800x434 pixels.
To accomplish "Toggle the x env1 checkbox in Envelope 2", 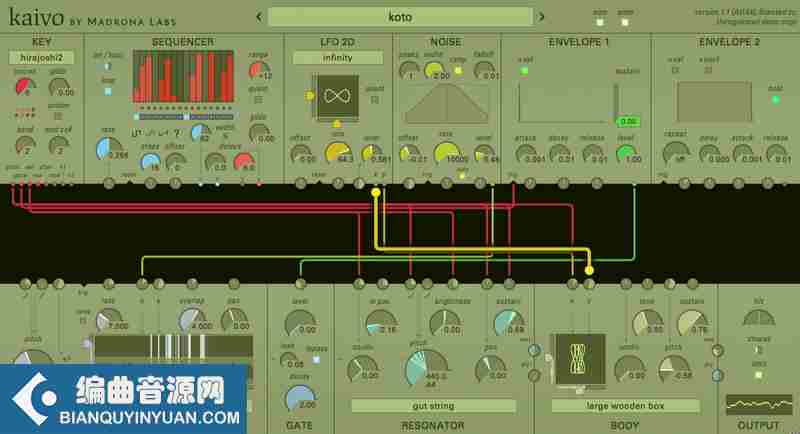I will 708,70.
